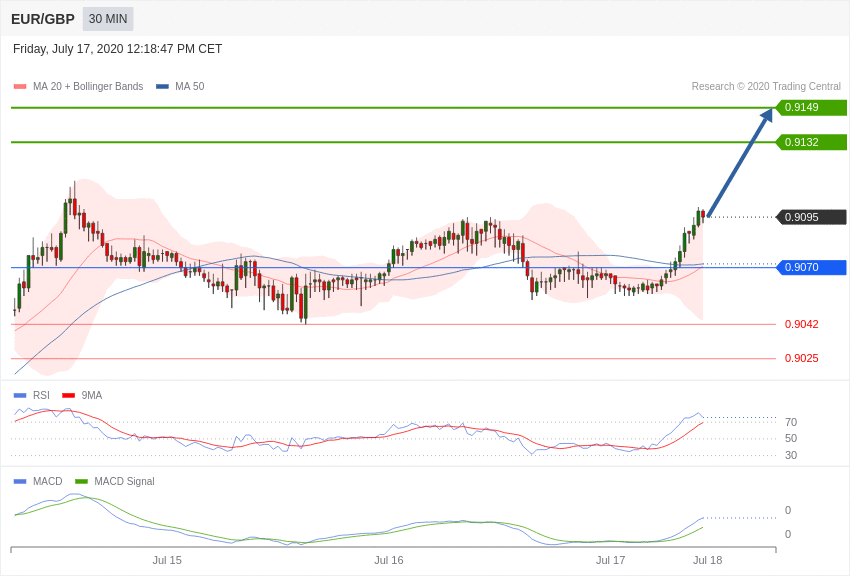Click the 30 MIN timeframe badge

pyautogui.click(x=108, y=19)
